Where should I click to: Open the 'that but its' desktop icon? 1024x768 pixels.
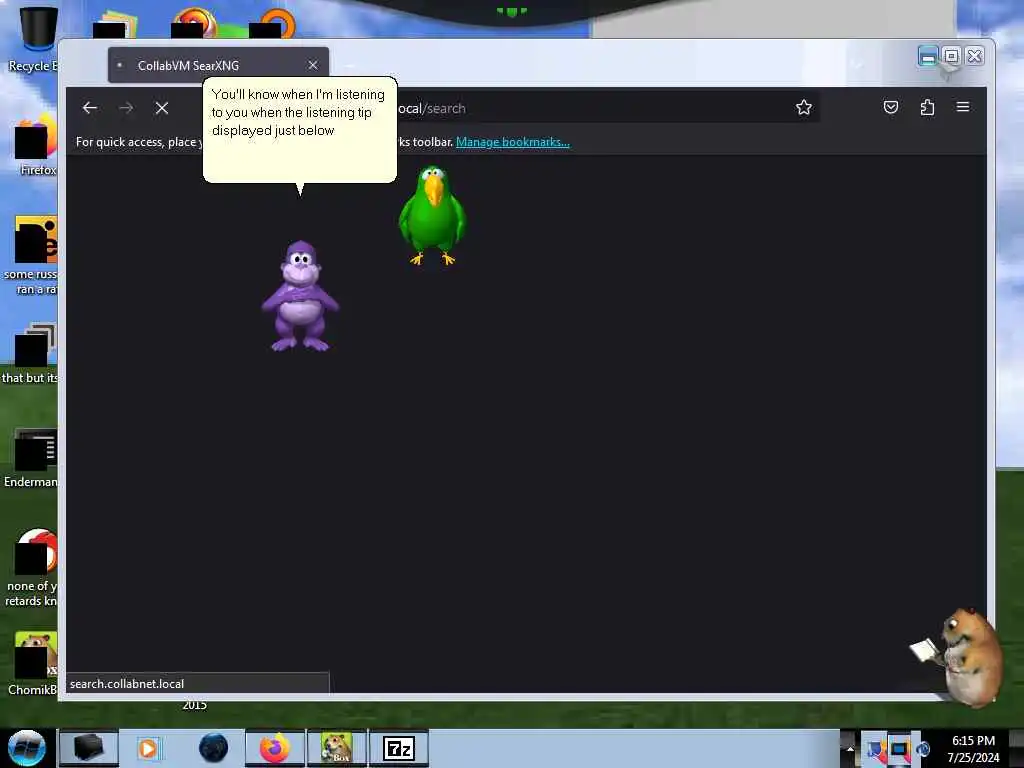click(31, 353)
